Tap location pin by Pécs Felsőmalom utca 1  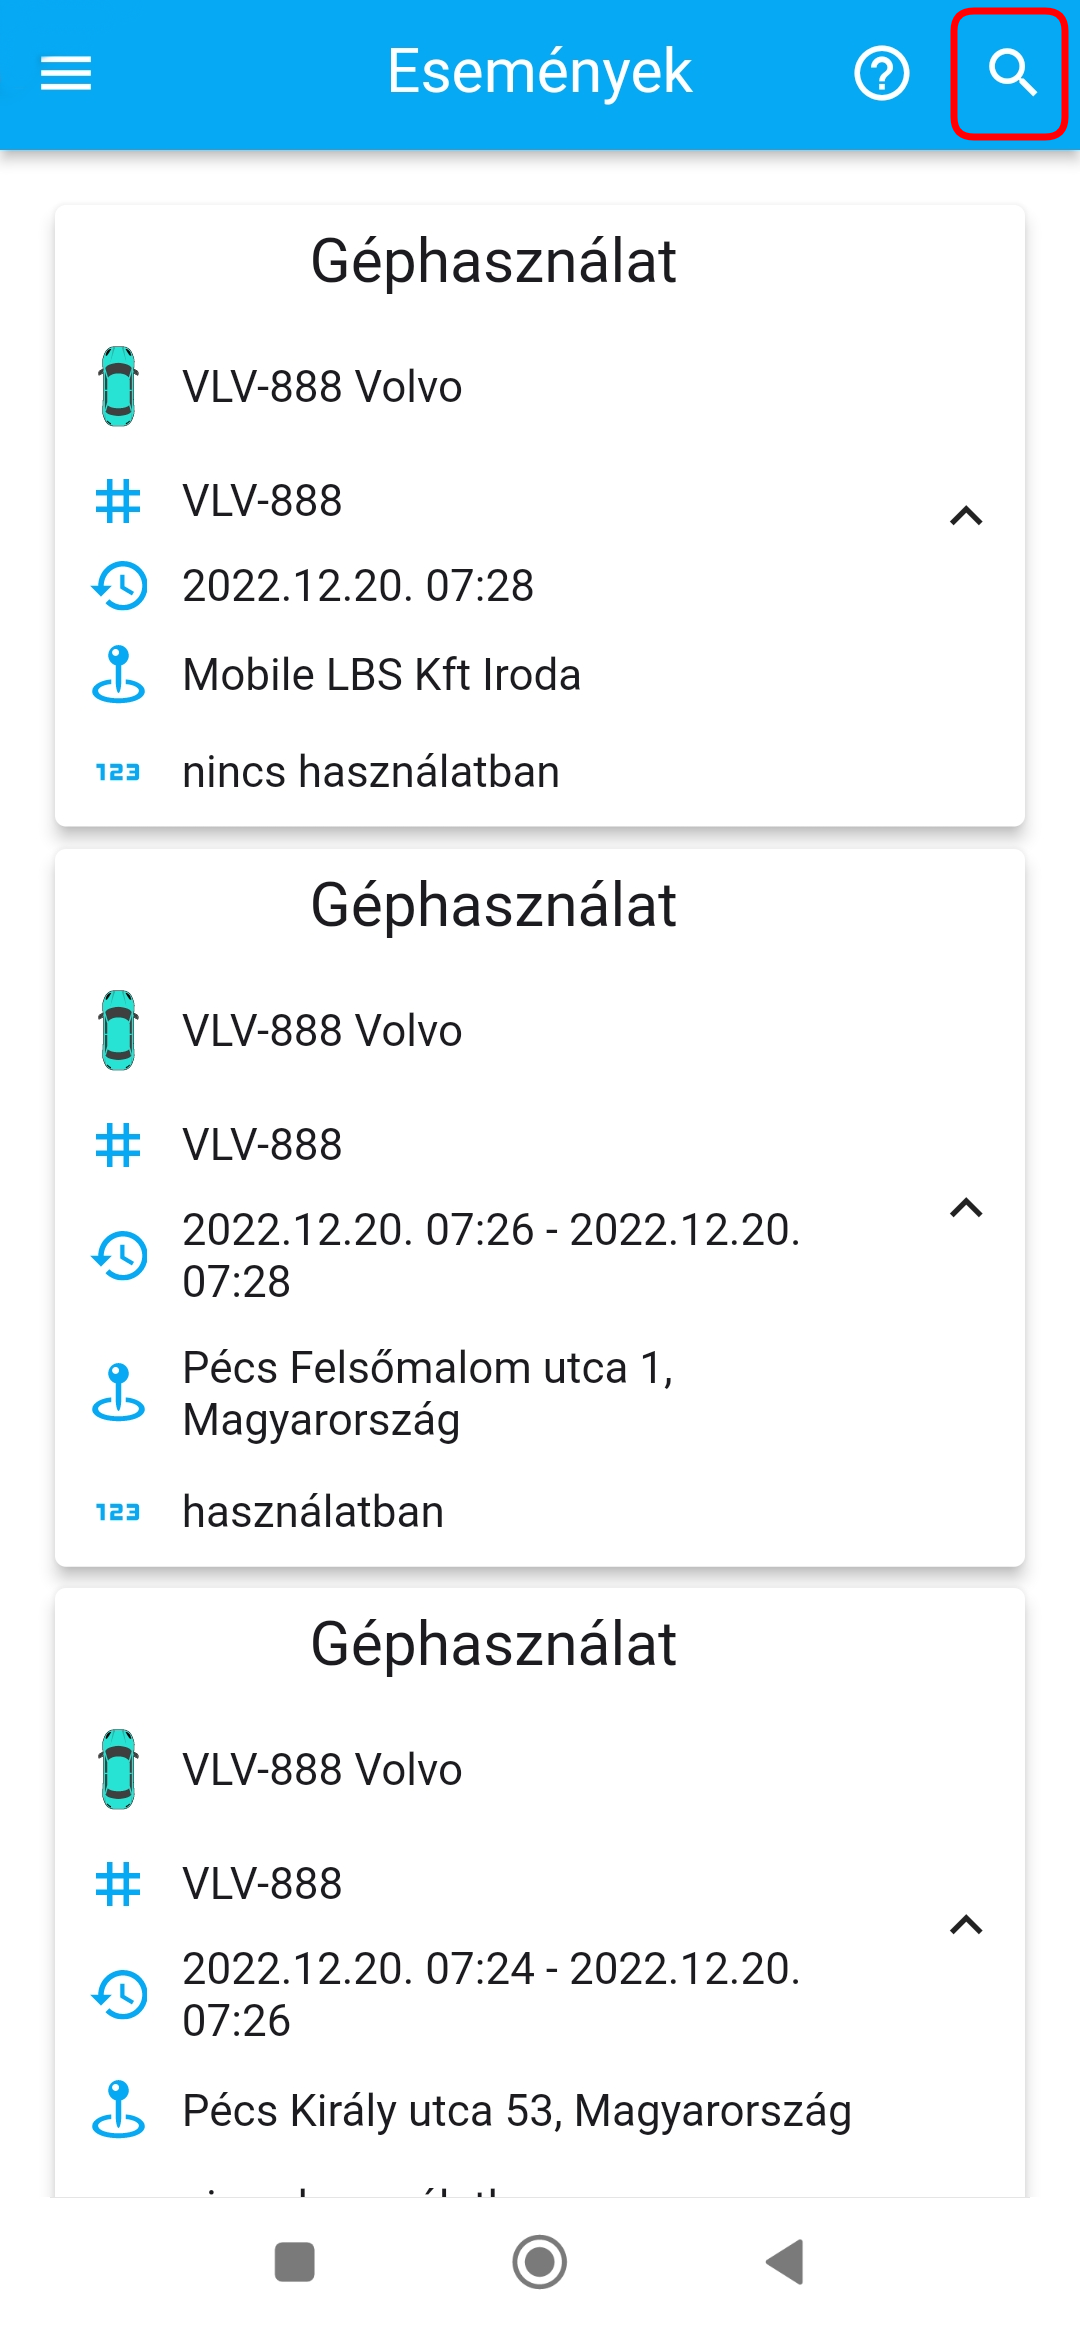(118, 1393)
